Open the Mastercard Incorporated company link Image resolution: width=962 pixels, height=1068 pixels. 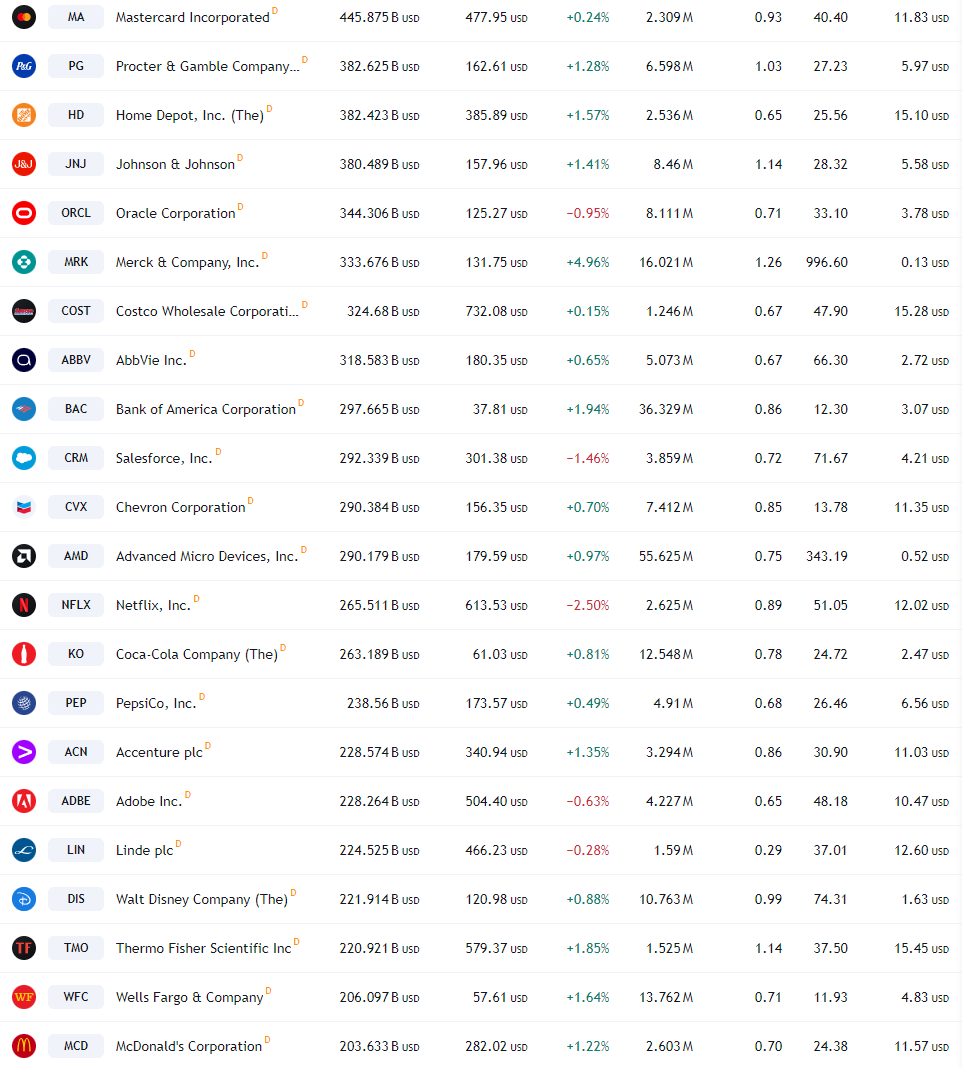[193, 18]
